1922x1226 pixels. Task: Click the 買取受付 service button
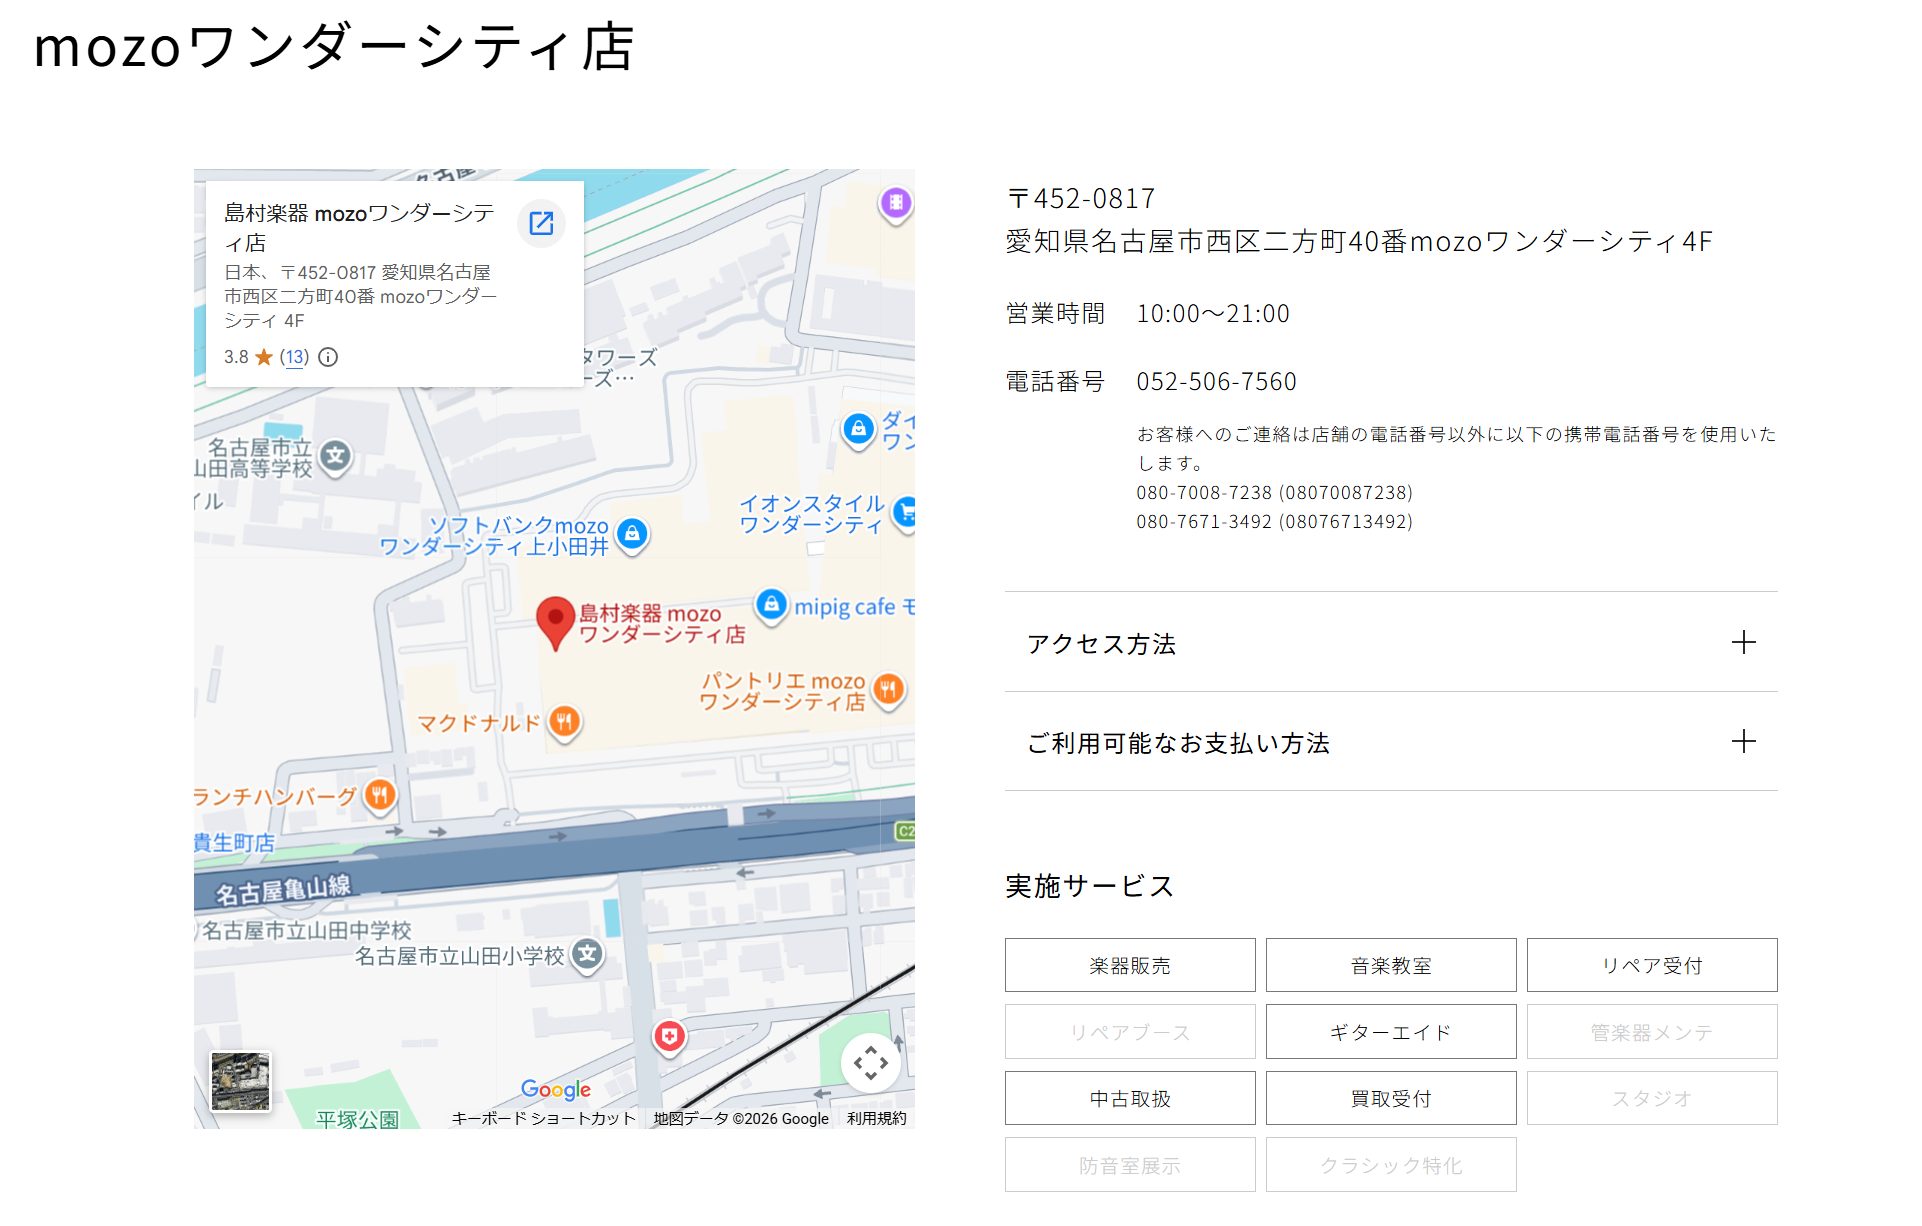pyautogui.click(x=1390, y=1098)
